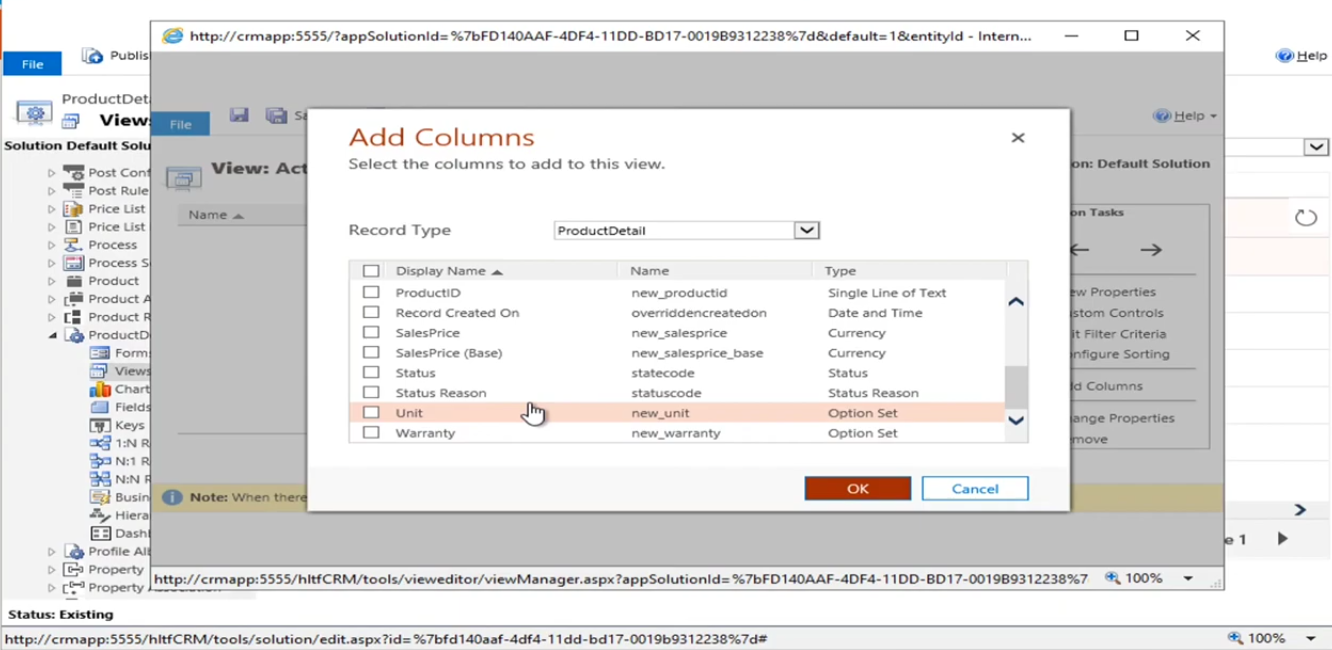Check the Unit column checkbox

point(371,412)
